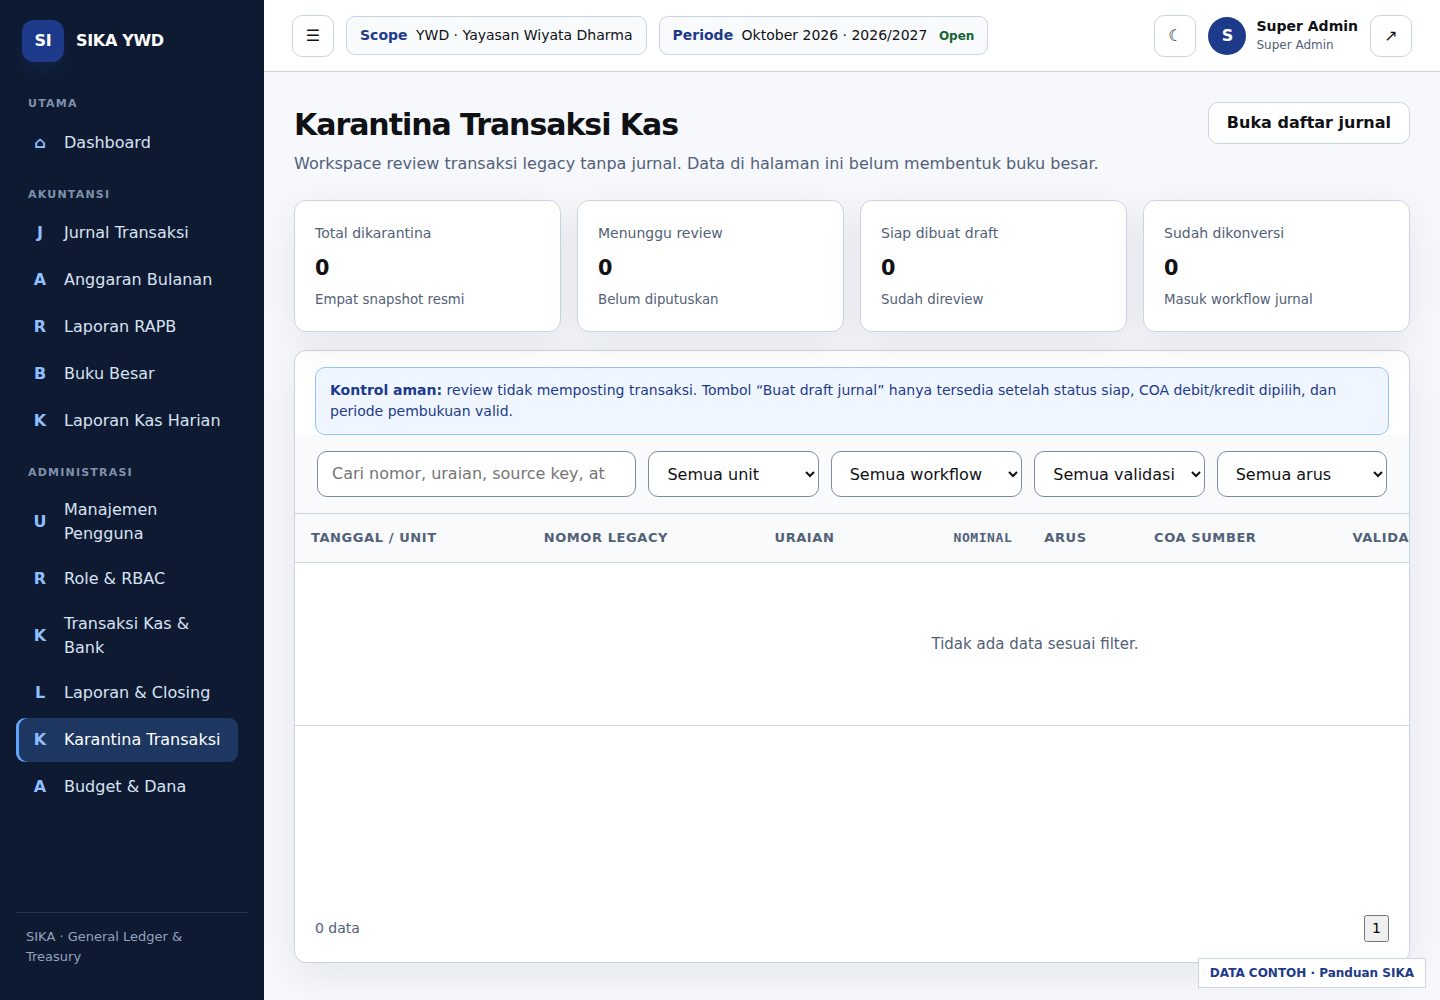Click the COA SUMBER column header
Screen dimensions: 1440x1000
[1204, 538]
